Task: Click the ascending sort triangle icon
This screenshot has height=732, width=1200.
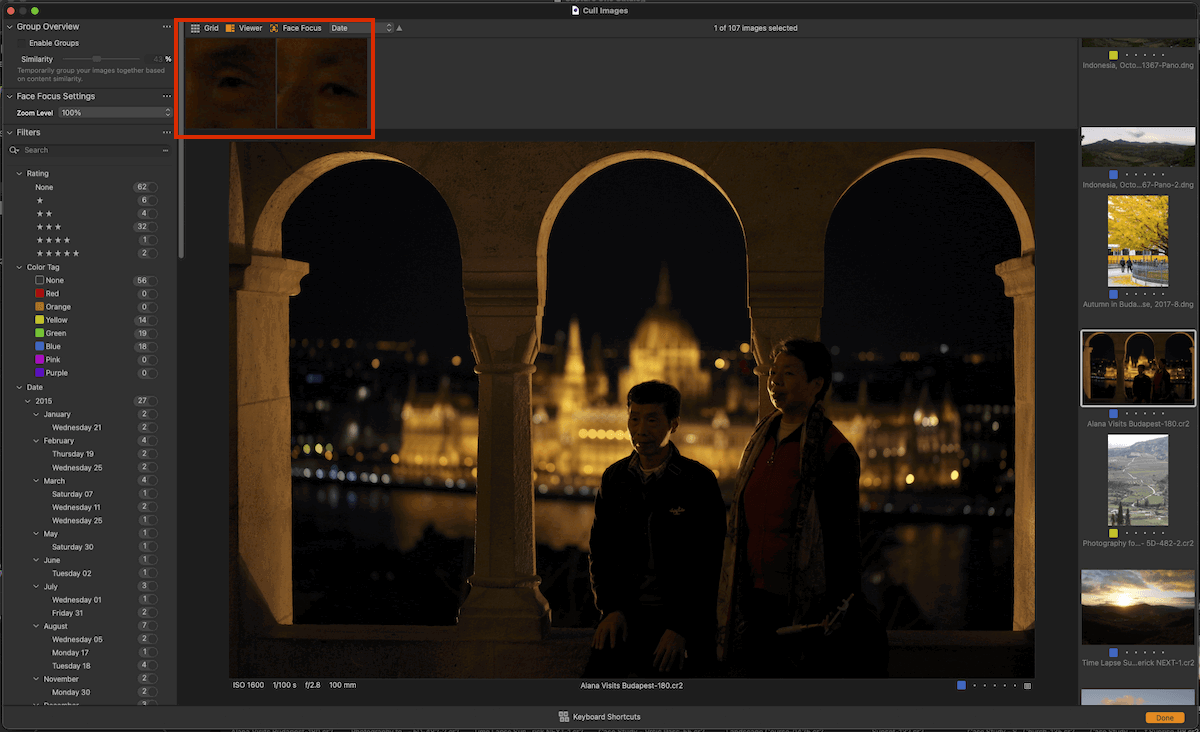Action: 399,29
